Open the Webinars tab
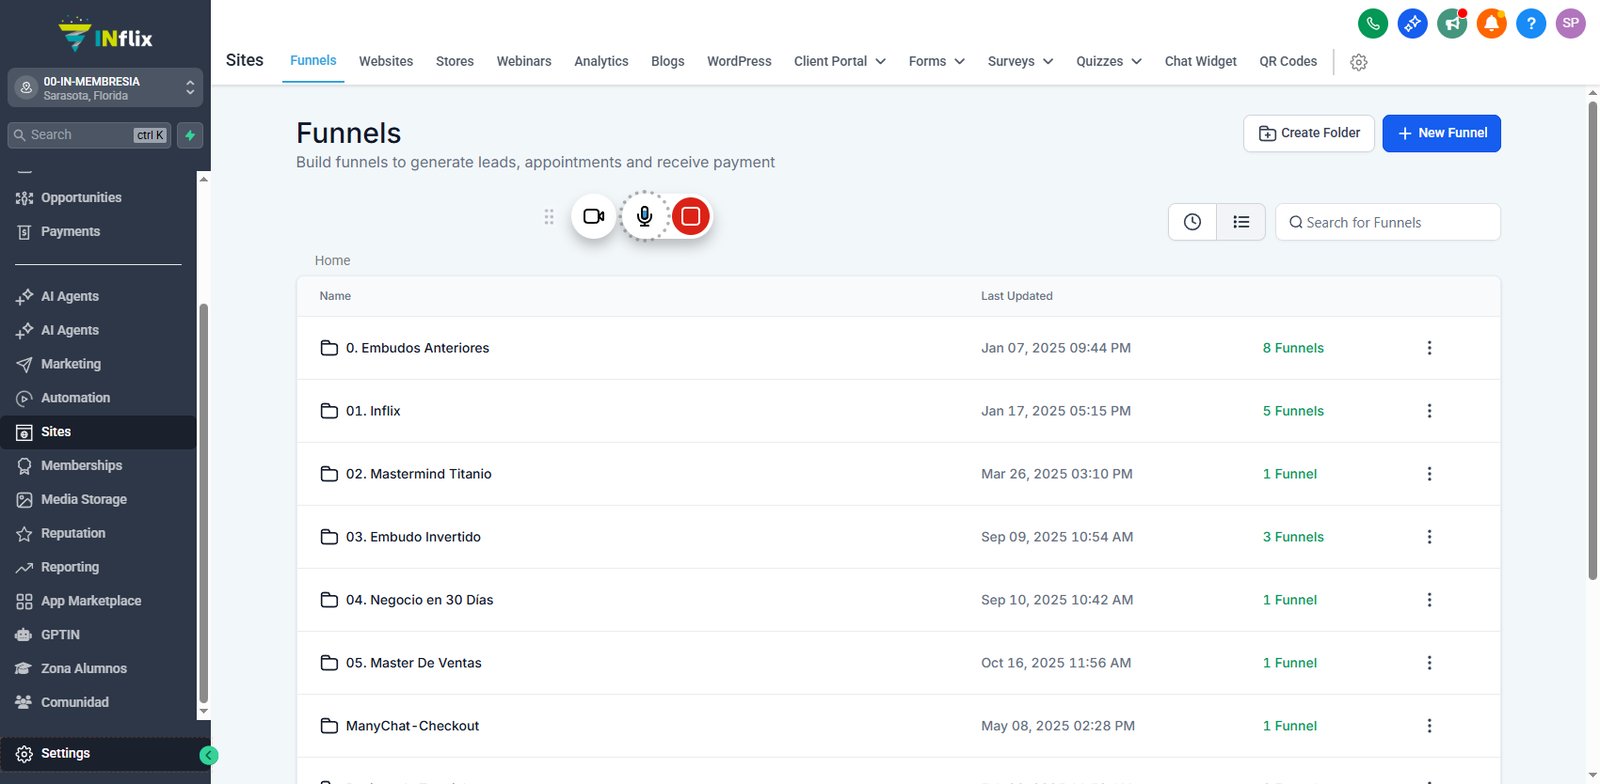Viewport: 1600px width, 784px height. (524, 61)
